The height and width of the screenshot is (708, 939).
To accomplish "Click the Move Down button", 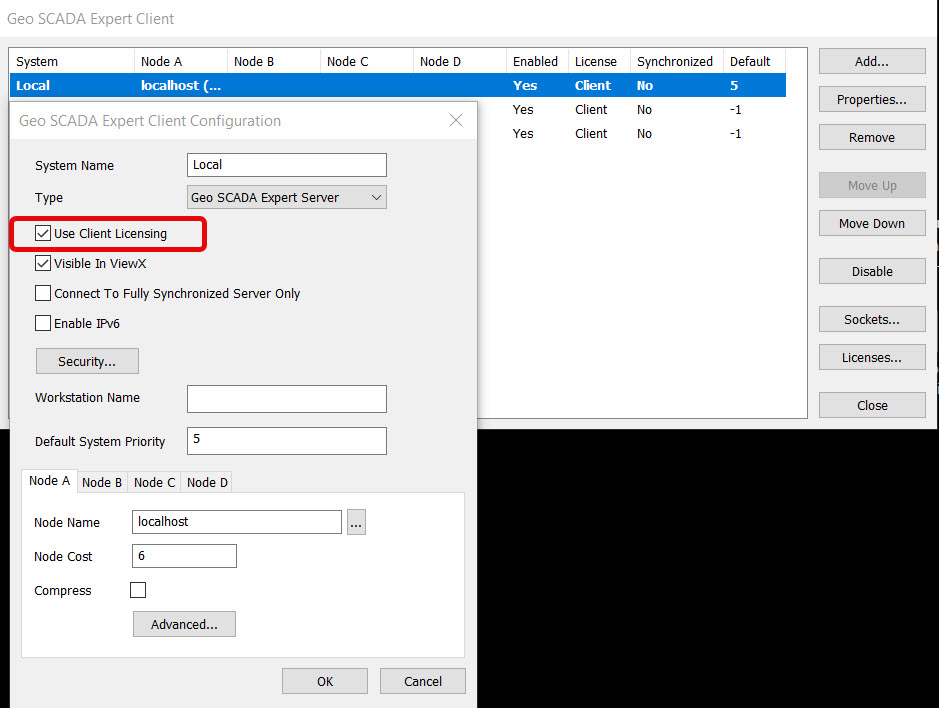I will pyautogui.click(x=872, y=223).
